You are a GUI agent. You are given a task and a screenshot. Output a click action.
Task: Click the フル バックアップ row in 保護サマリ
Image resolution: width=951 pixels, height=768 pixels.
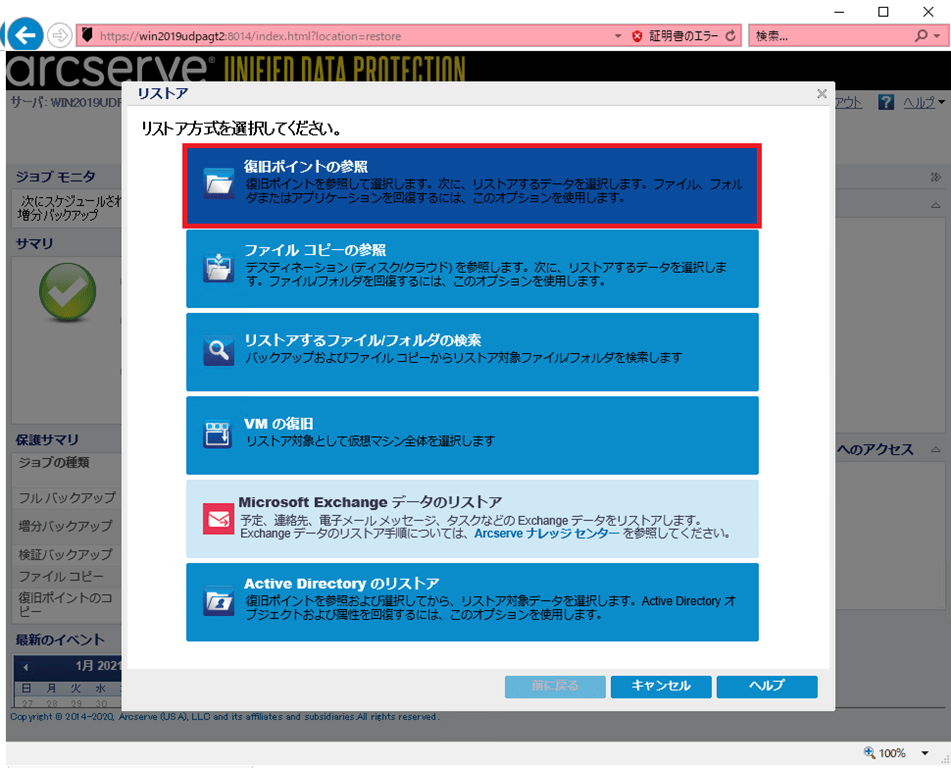click(67, 497)
